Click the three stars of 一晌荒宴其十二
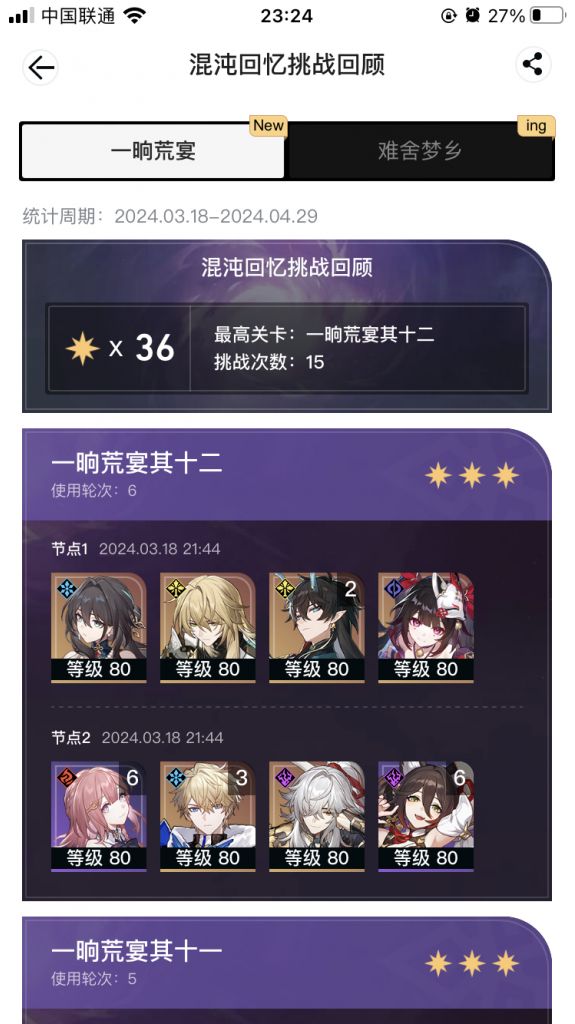 (x=472, y=475)
